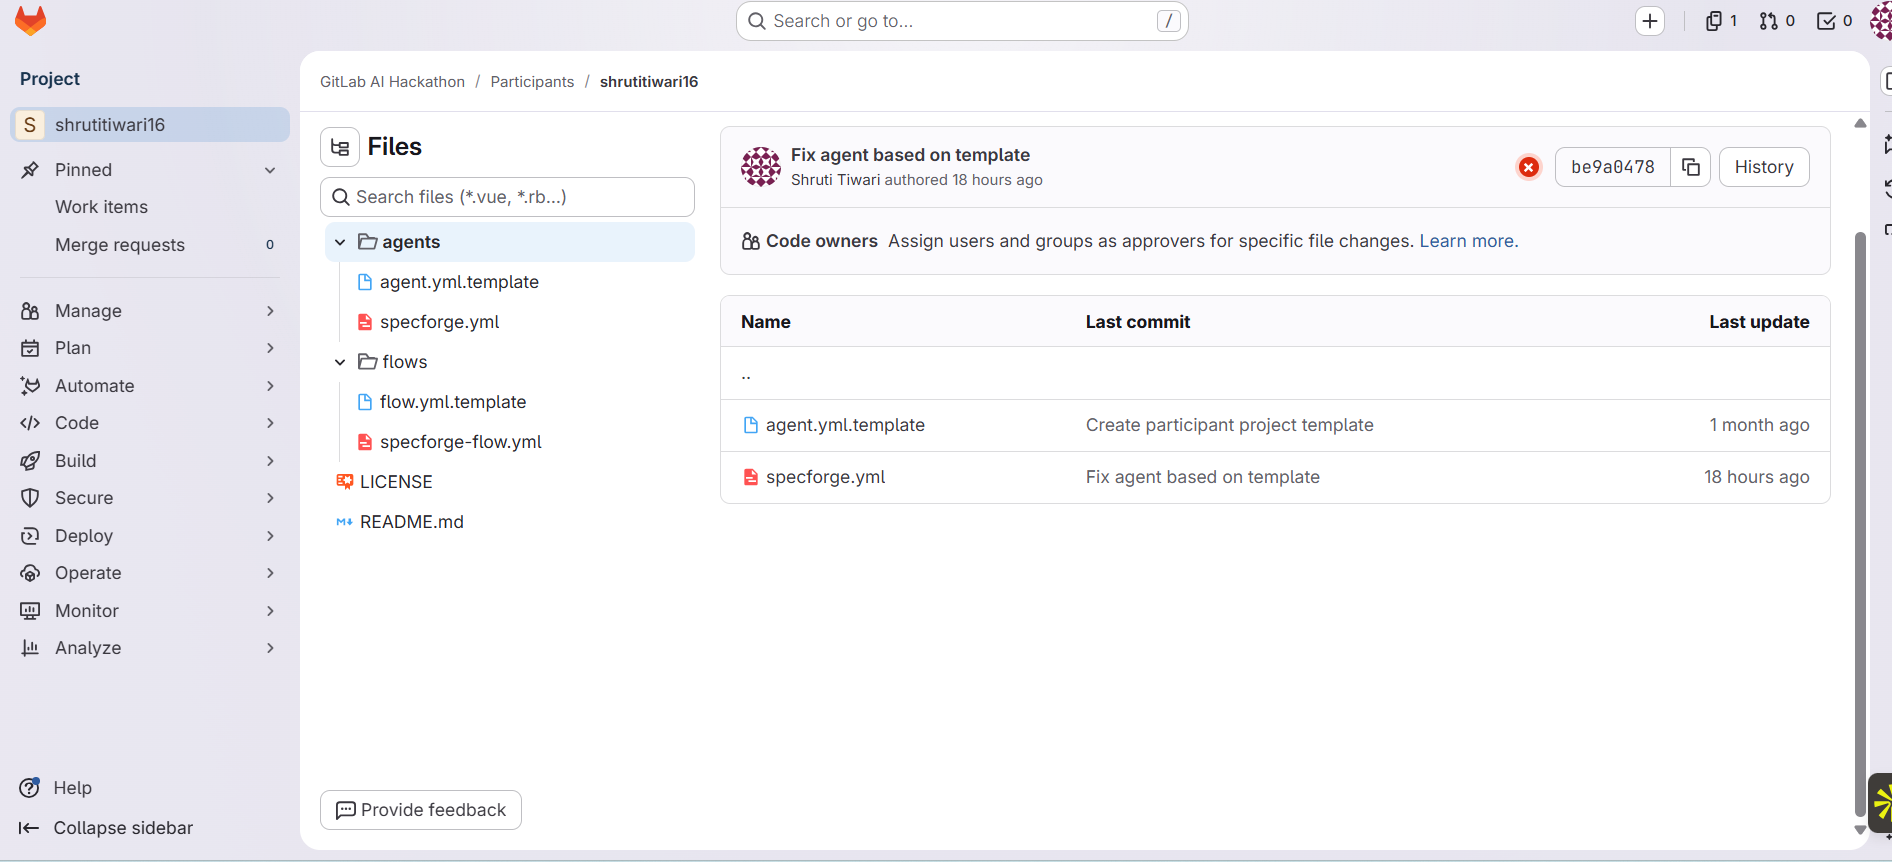Open merge requests counter in top bar

click(1777, 21)
